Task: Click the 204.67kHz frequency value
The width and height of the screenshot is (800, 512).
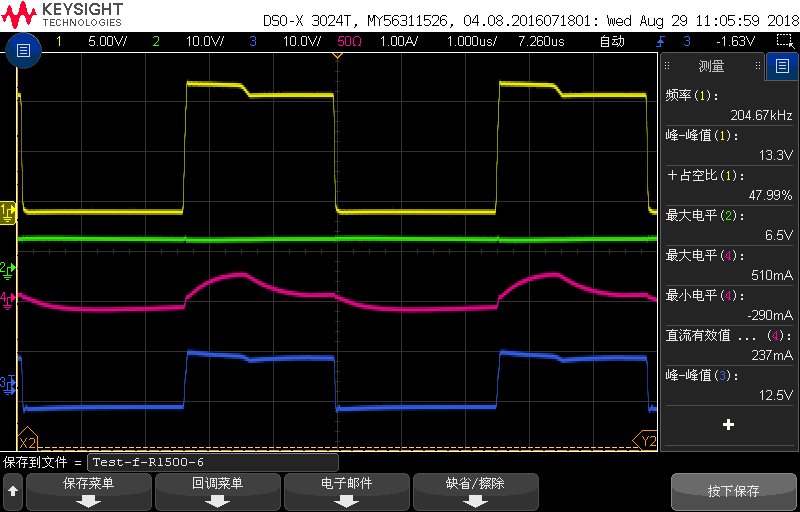Action: coord(761,115)
